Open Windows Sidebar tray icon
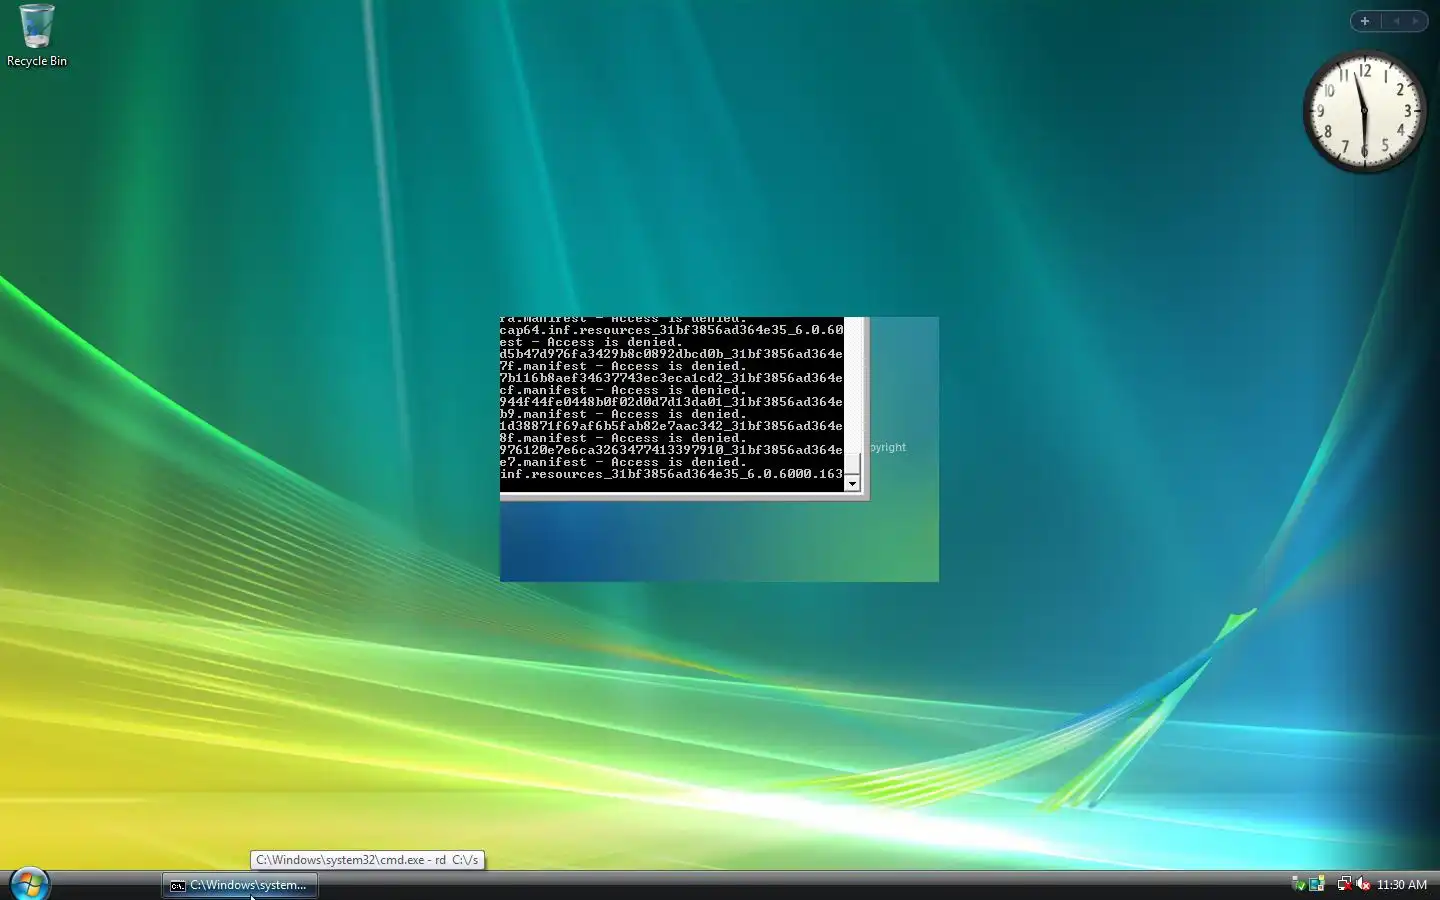1440x900 pixels. click(x=1317, y=884)
